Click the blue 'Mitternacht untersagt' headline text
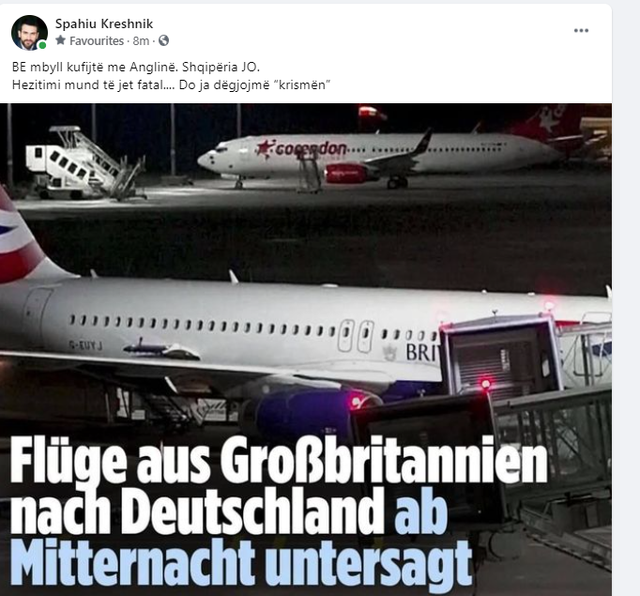 [x=241, y=563]
